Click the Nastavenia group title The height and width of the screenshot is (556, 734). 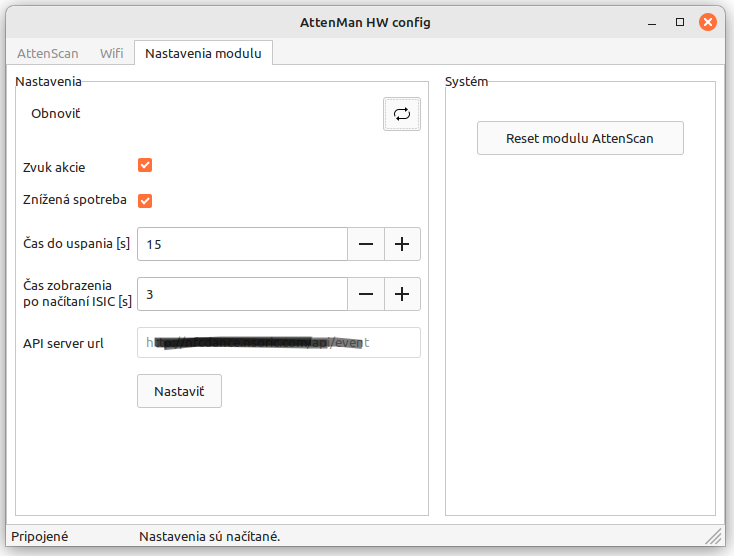[48, 81]
